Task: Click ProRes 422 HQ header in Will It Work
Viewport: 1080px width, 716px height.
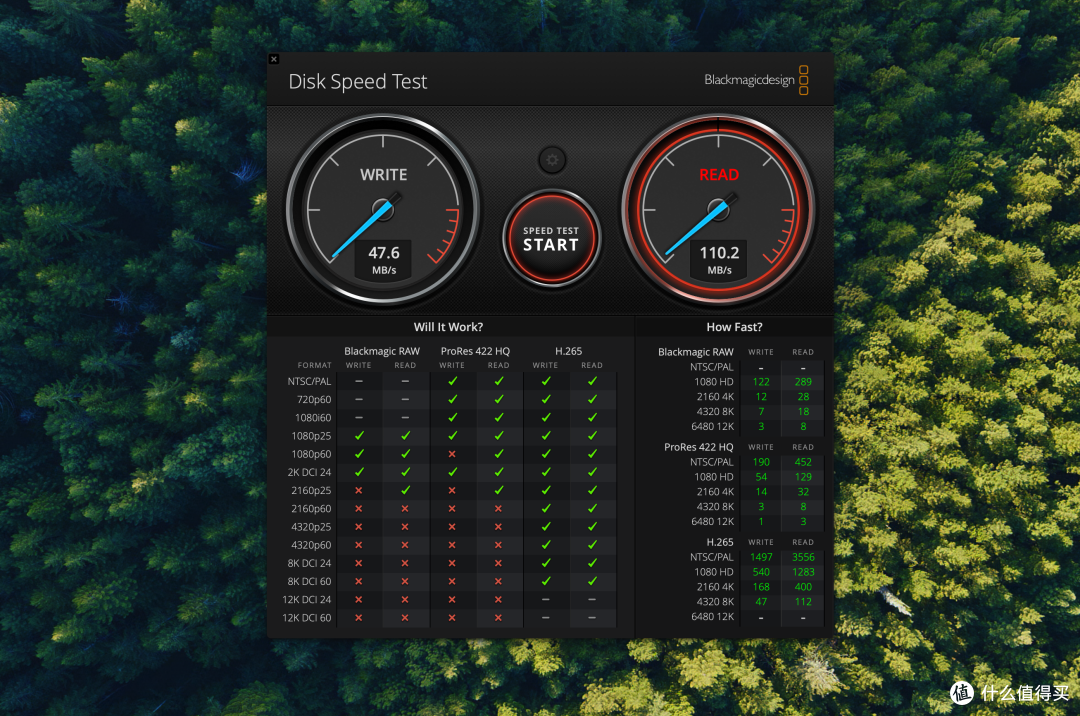Action: coord(475,351)
